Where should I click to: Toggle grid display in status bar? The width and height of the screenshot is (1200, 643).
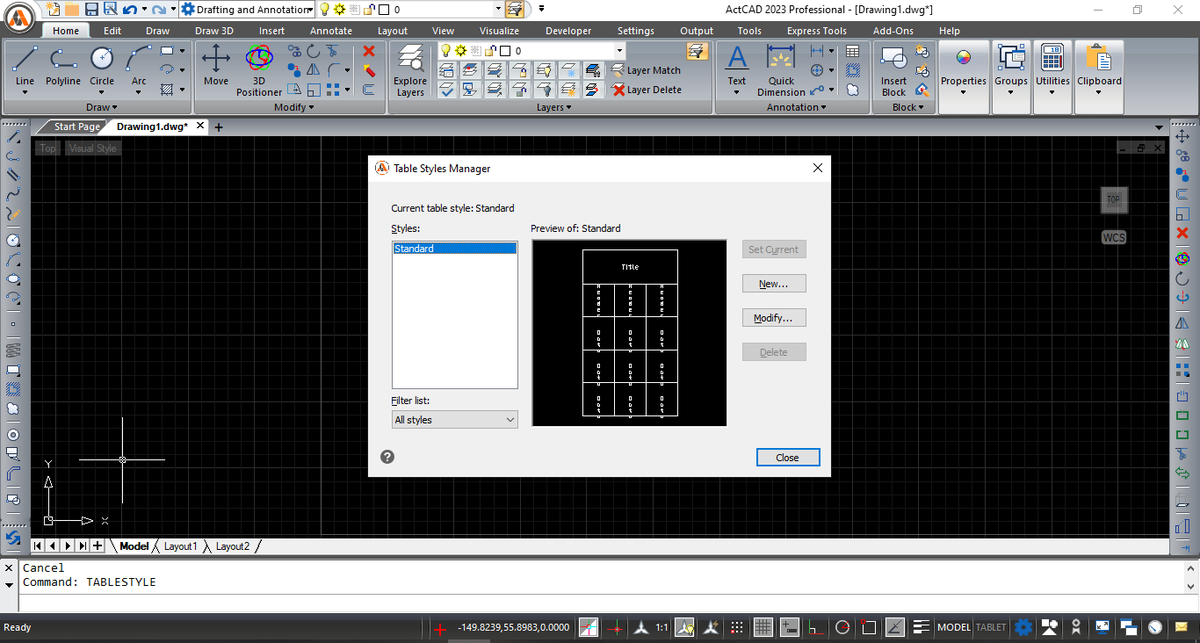pyautogui.click(x=764, y=628)
